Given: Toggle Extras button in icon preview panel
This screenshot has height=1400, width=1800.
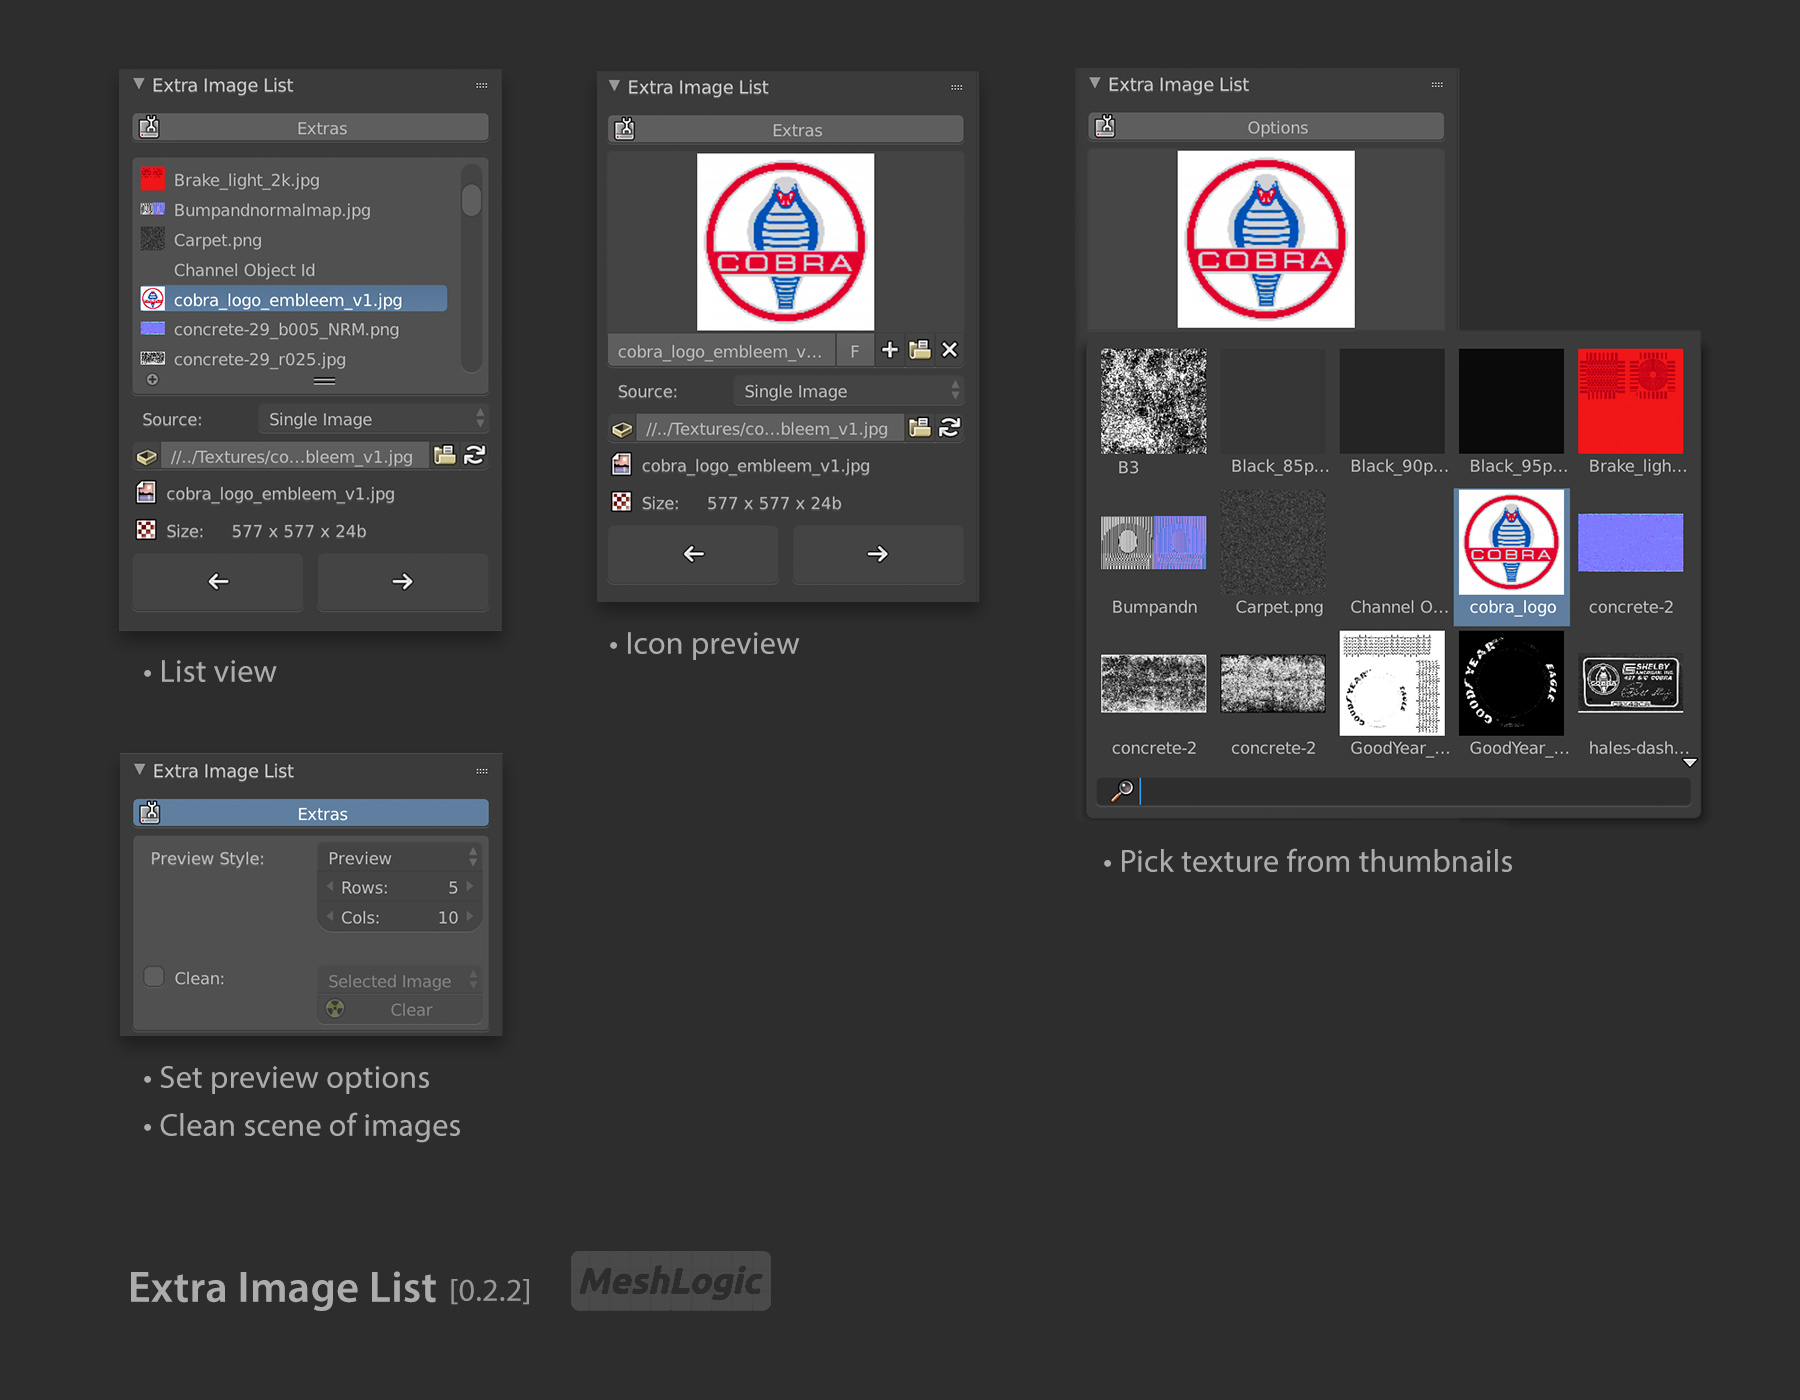Looking at the screenshot, I should 786,130.
